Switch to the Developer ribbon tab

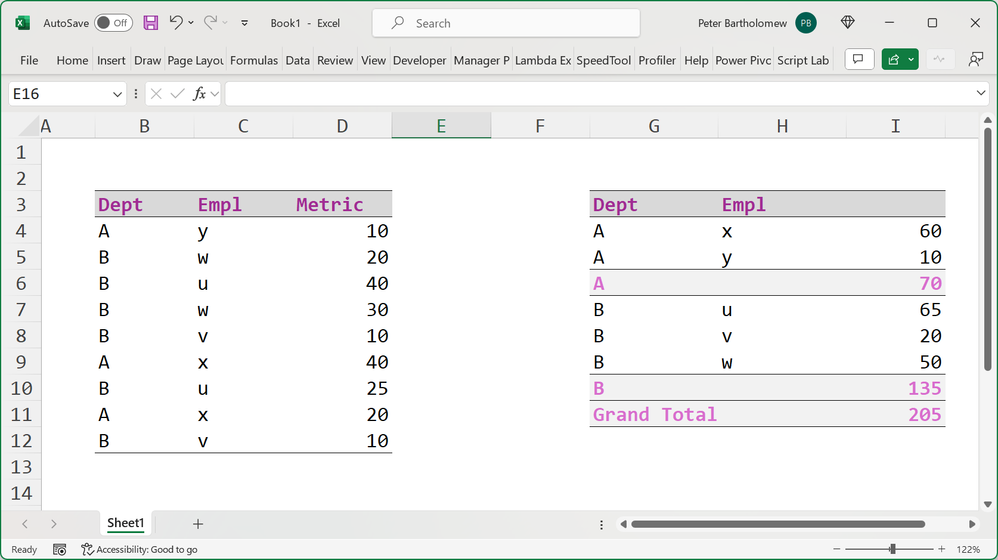(419, 60)
